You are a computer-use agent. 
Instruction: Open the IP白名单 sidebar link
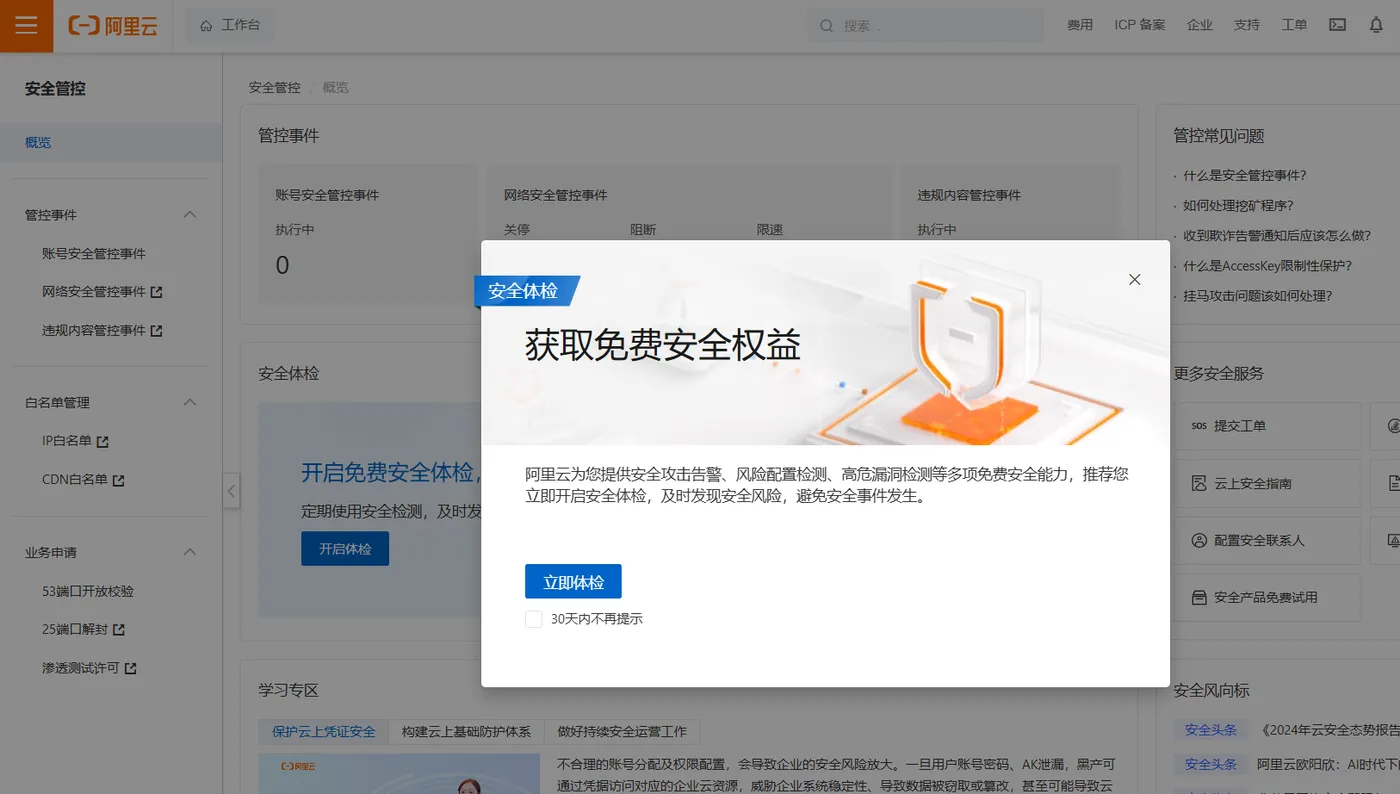click(75, 441)
